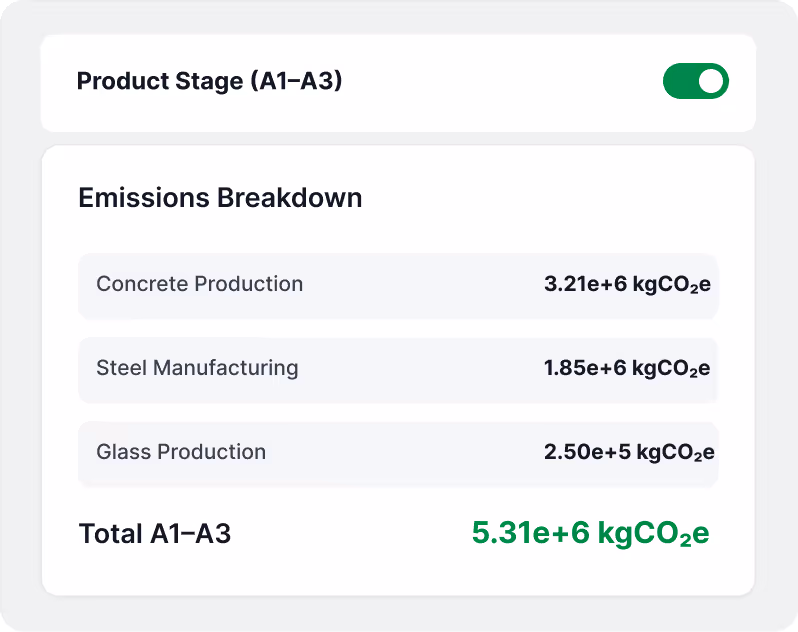Click the white knob of the Product Stage switch
This screenshot has height=632, width=798.
(710, 82)
